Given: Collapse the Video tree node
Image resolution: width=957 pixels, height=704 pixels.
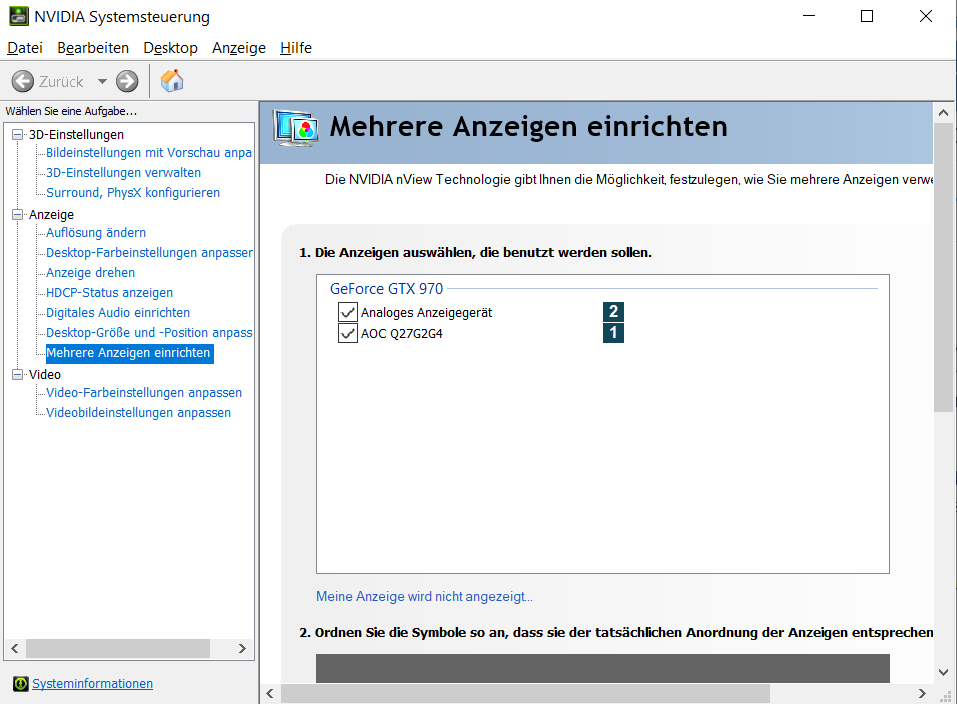Looking at the screenshot, I should pyautogui.click(x=18, y=374).
